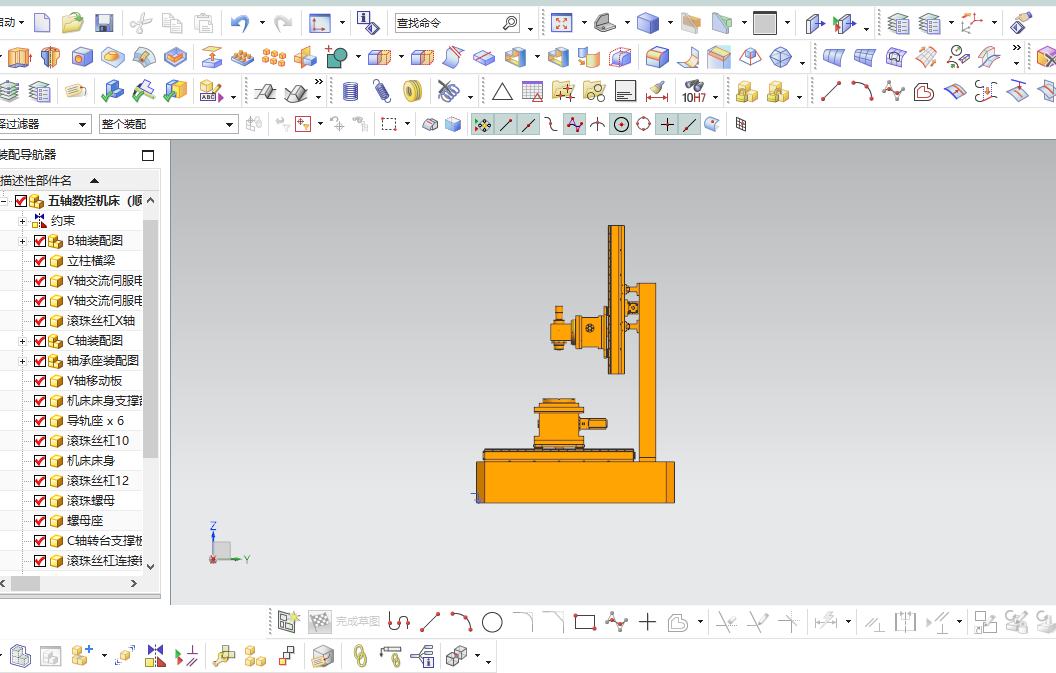
Task: Click the yellow coiled ring icon
Action: [412, 92]
